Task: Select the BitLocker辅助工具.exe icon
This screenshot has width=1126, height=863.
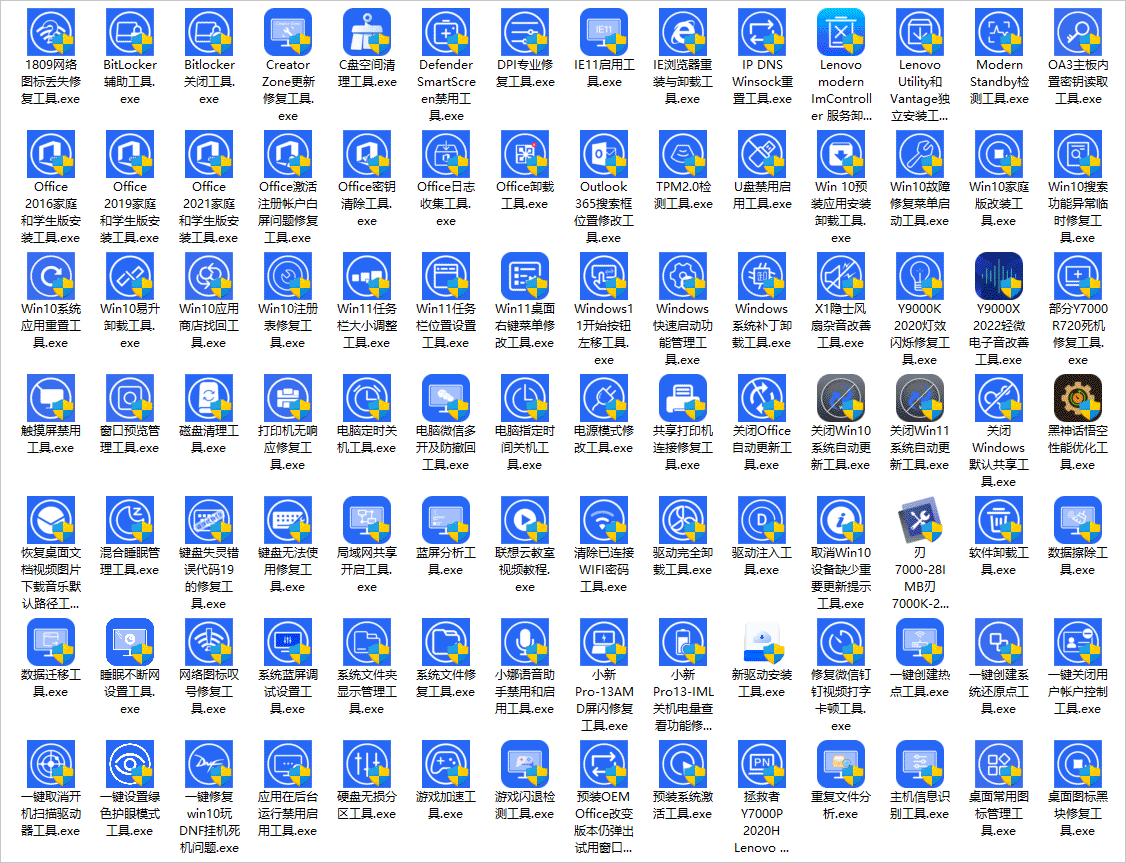Action: click(130, 33)
